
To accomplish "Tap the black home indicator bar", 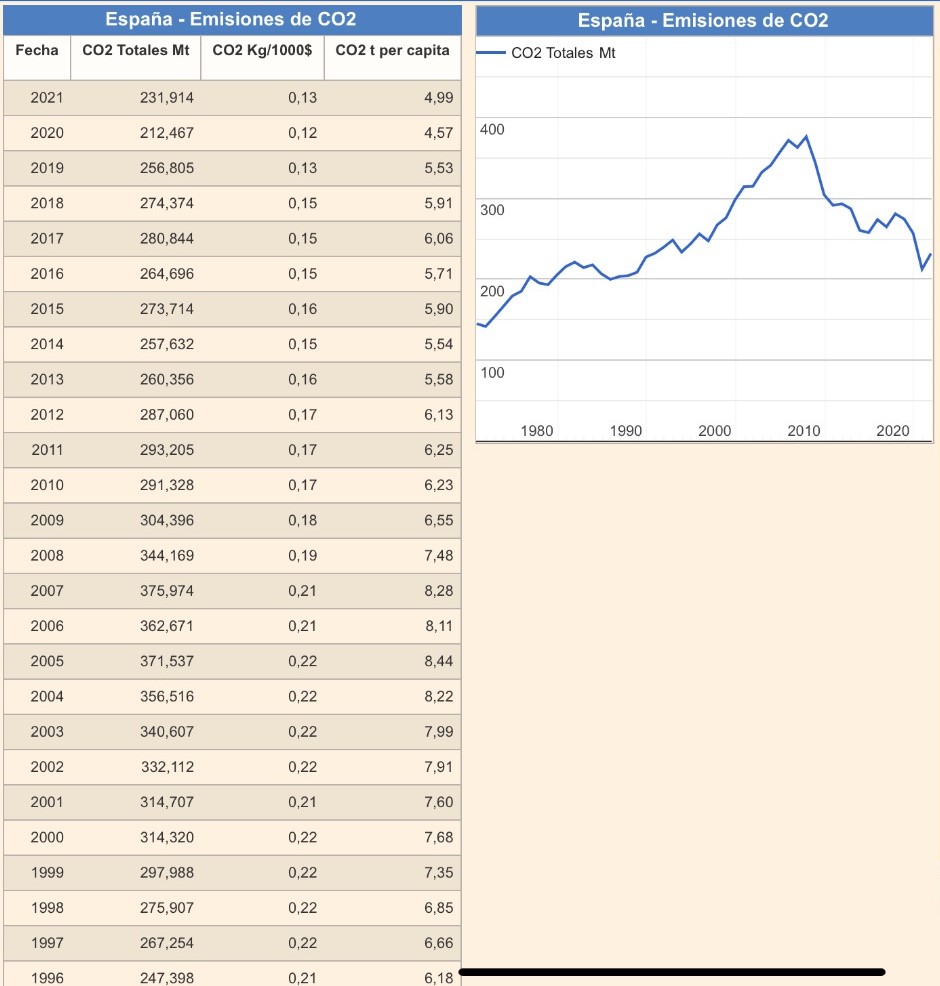I will [x=672, y=971].
